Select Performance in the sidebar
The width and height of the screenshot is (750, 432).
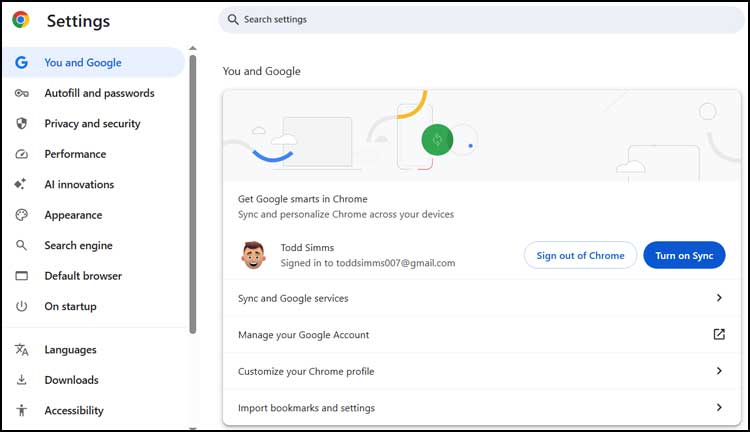point(93,154)
